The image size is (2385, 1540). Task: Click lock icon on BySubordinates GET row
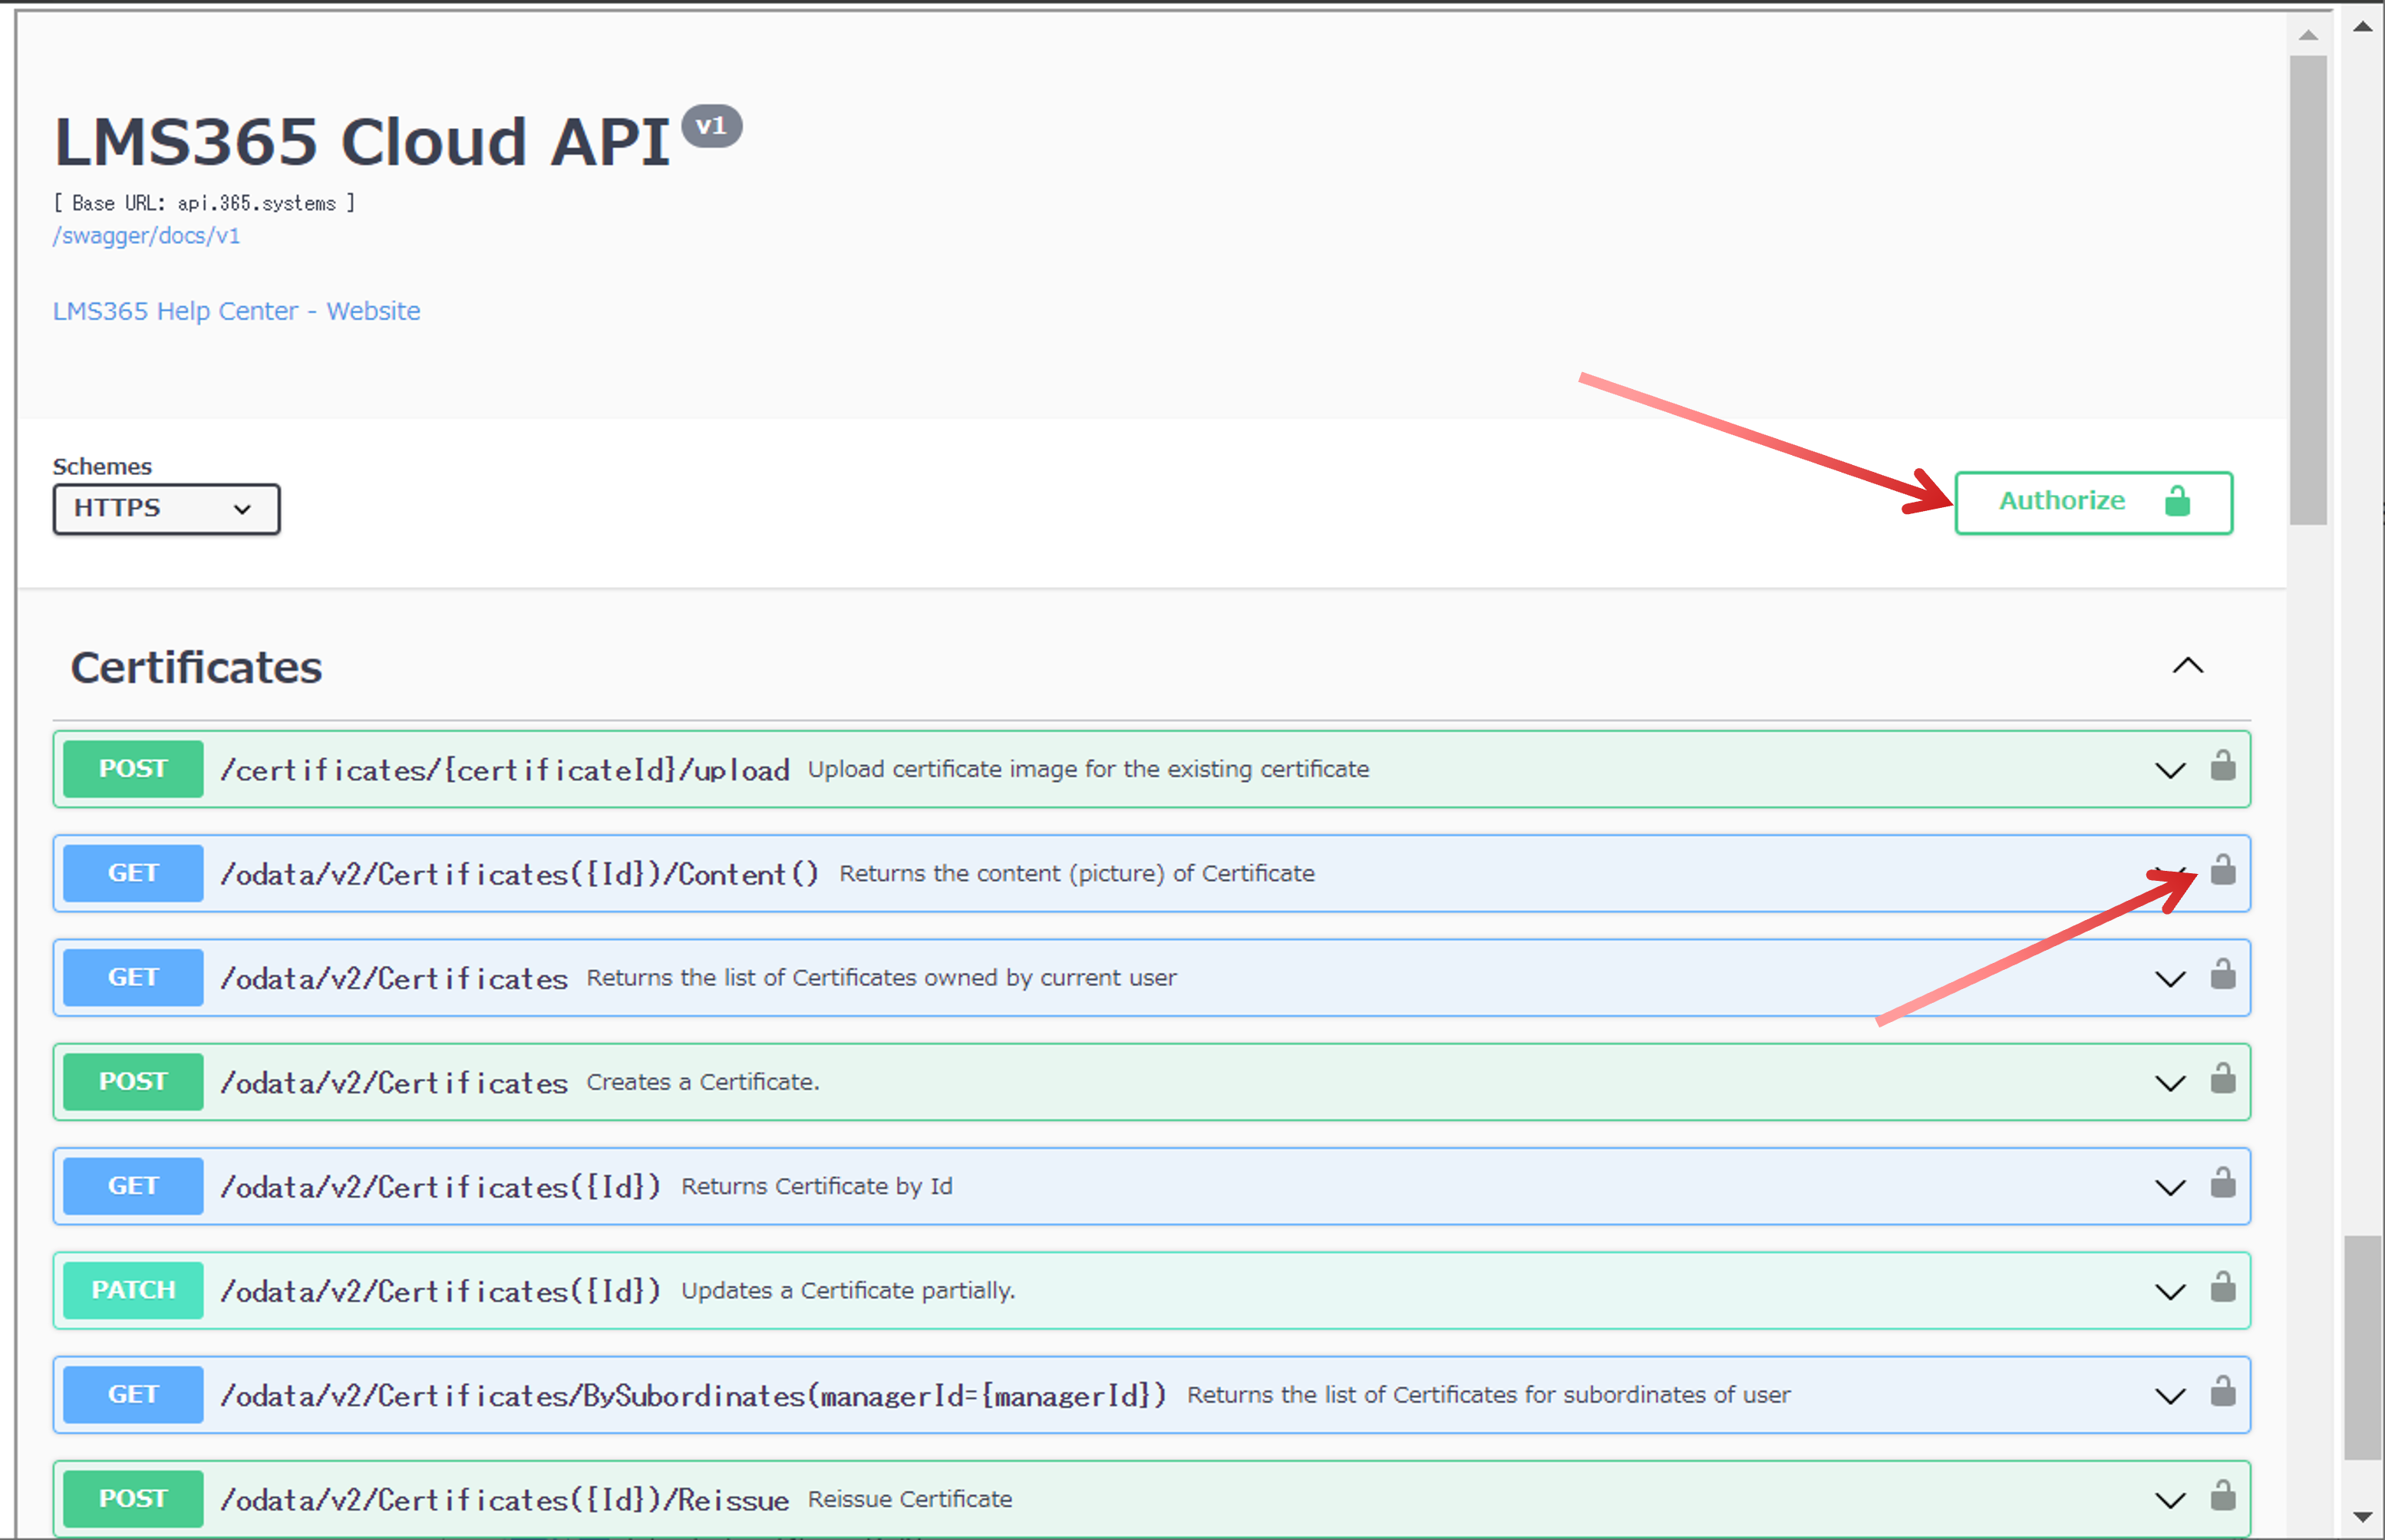point(2222,1391)
